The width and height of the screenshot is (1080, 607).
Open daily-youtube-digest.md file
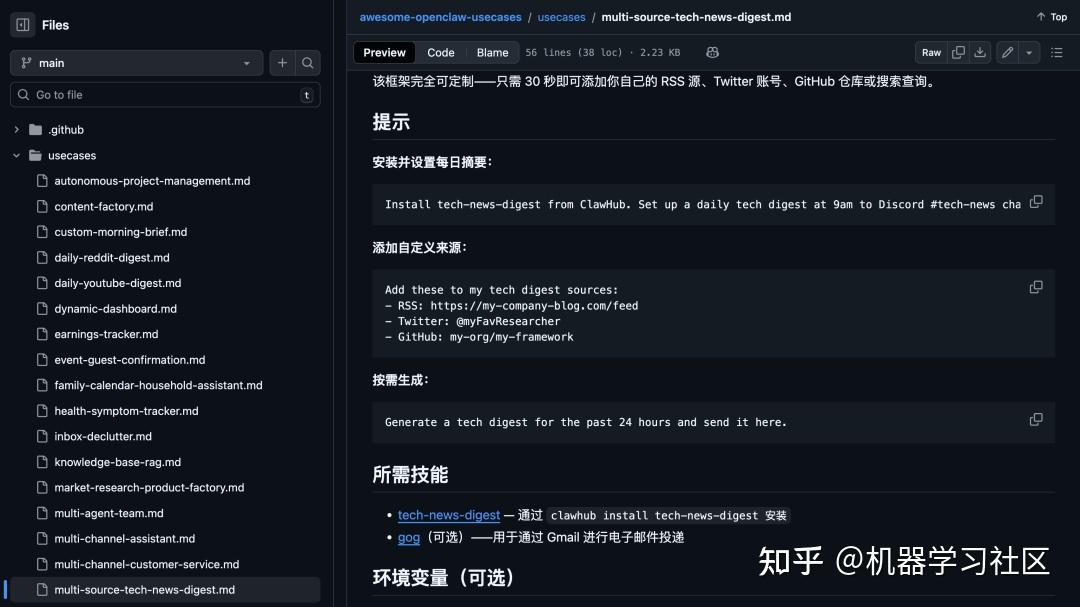118,283
